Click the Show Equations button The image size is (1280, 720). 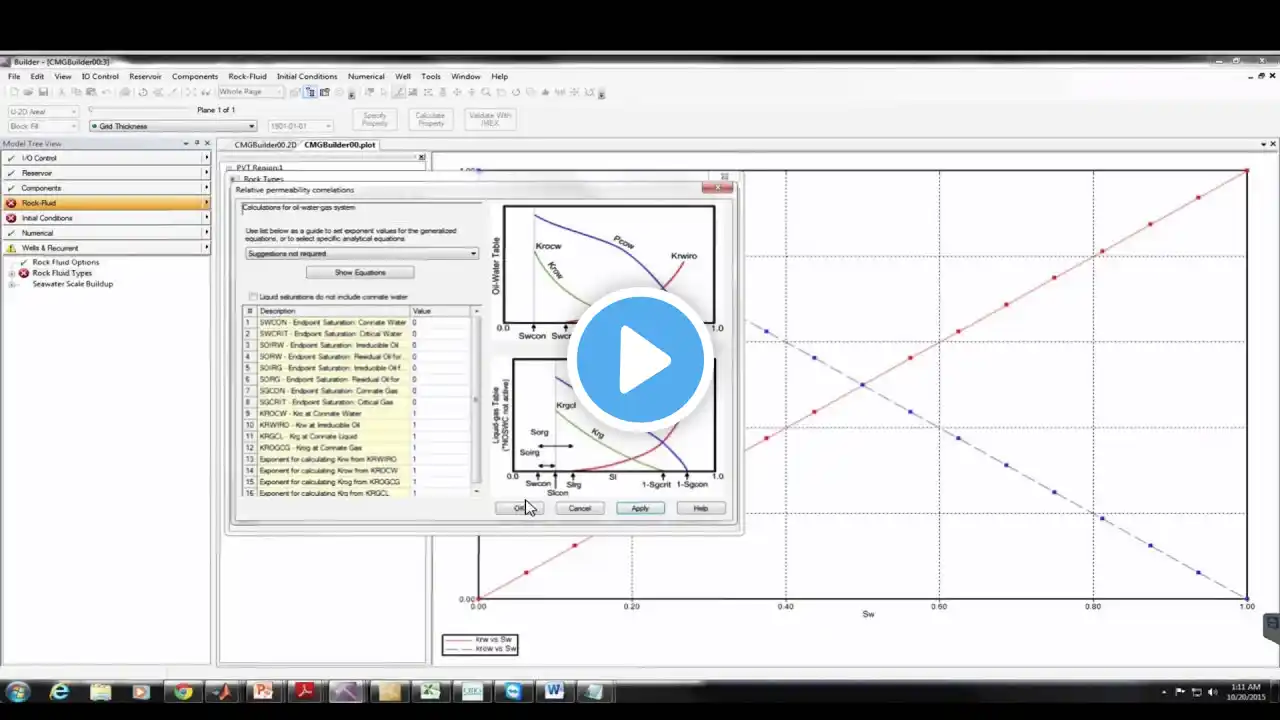[x=360, y=272]
